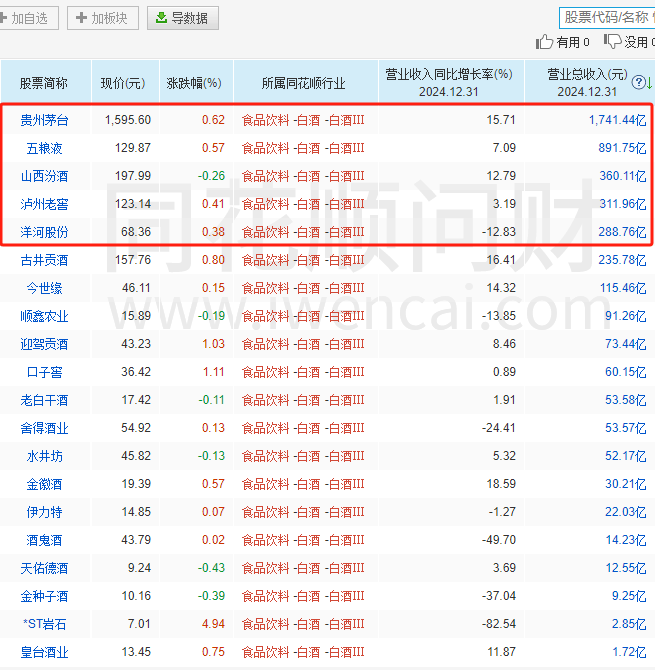Click the green download icon in 导数据
The height and width of the screenshot is (670, 655).
pos(161,18)
